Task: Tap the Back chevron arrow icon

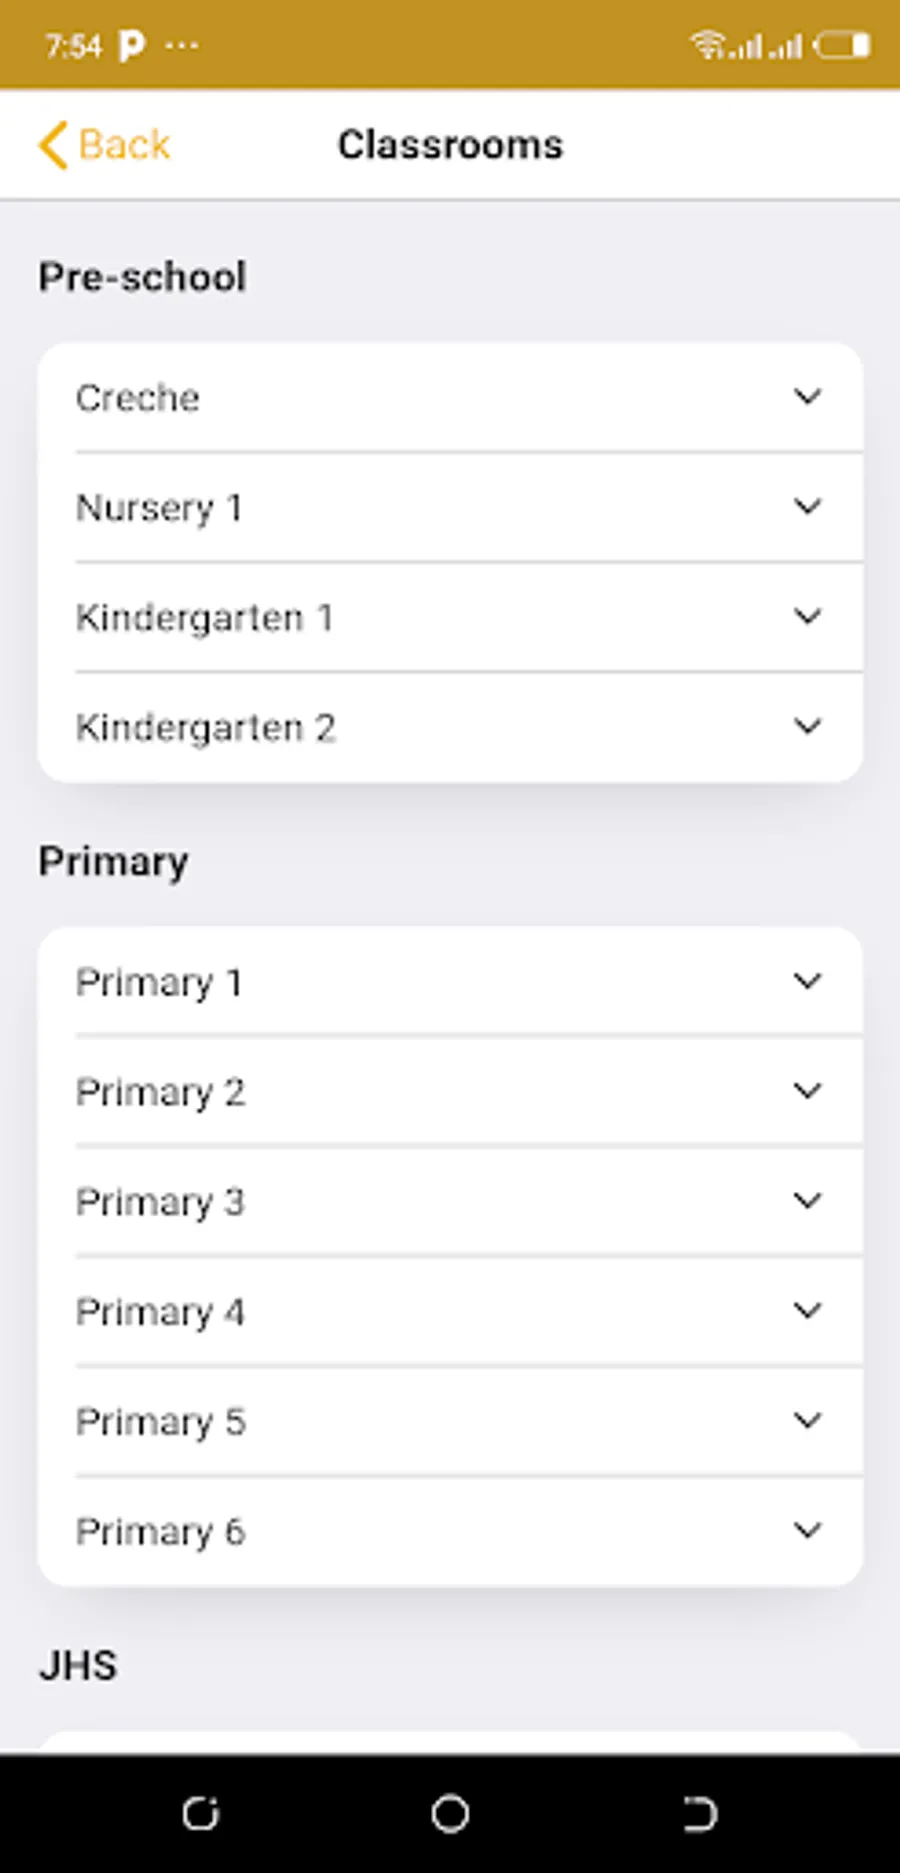Action: click(x=53, y=145)
